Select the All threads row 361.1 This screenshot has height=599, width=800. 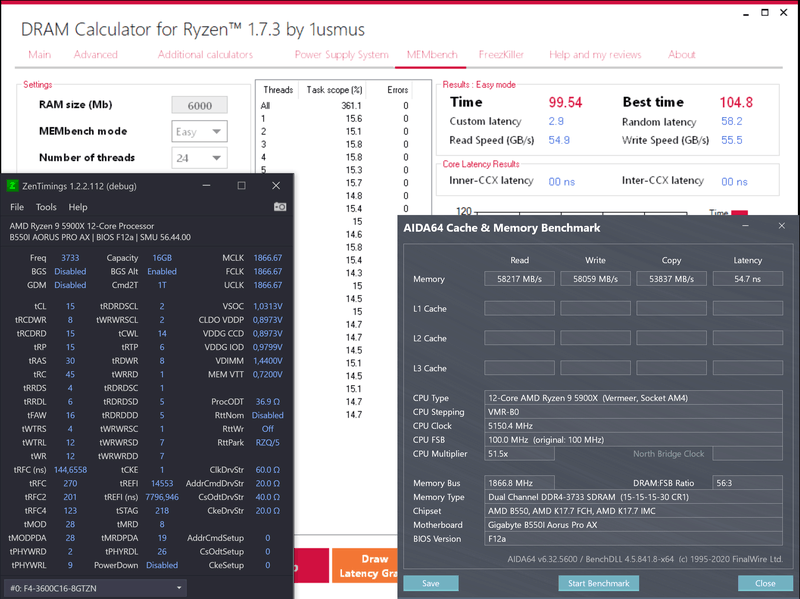(x=335, y=106)
